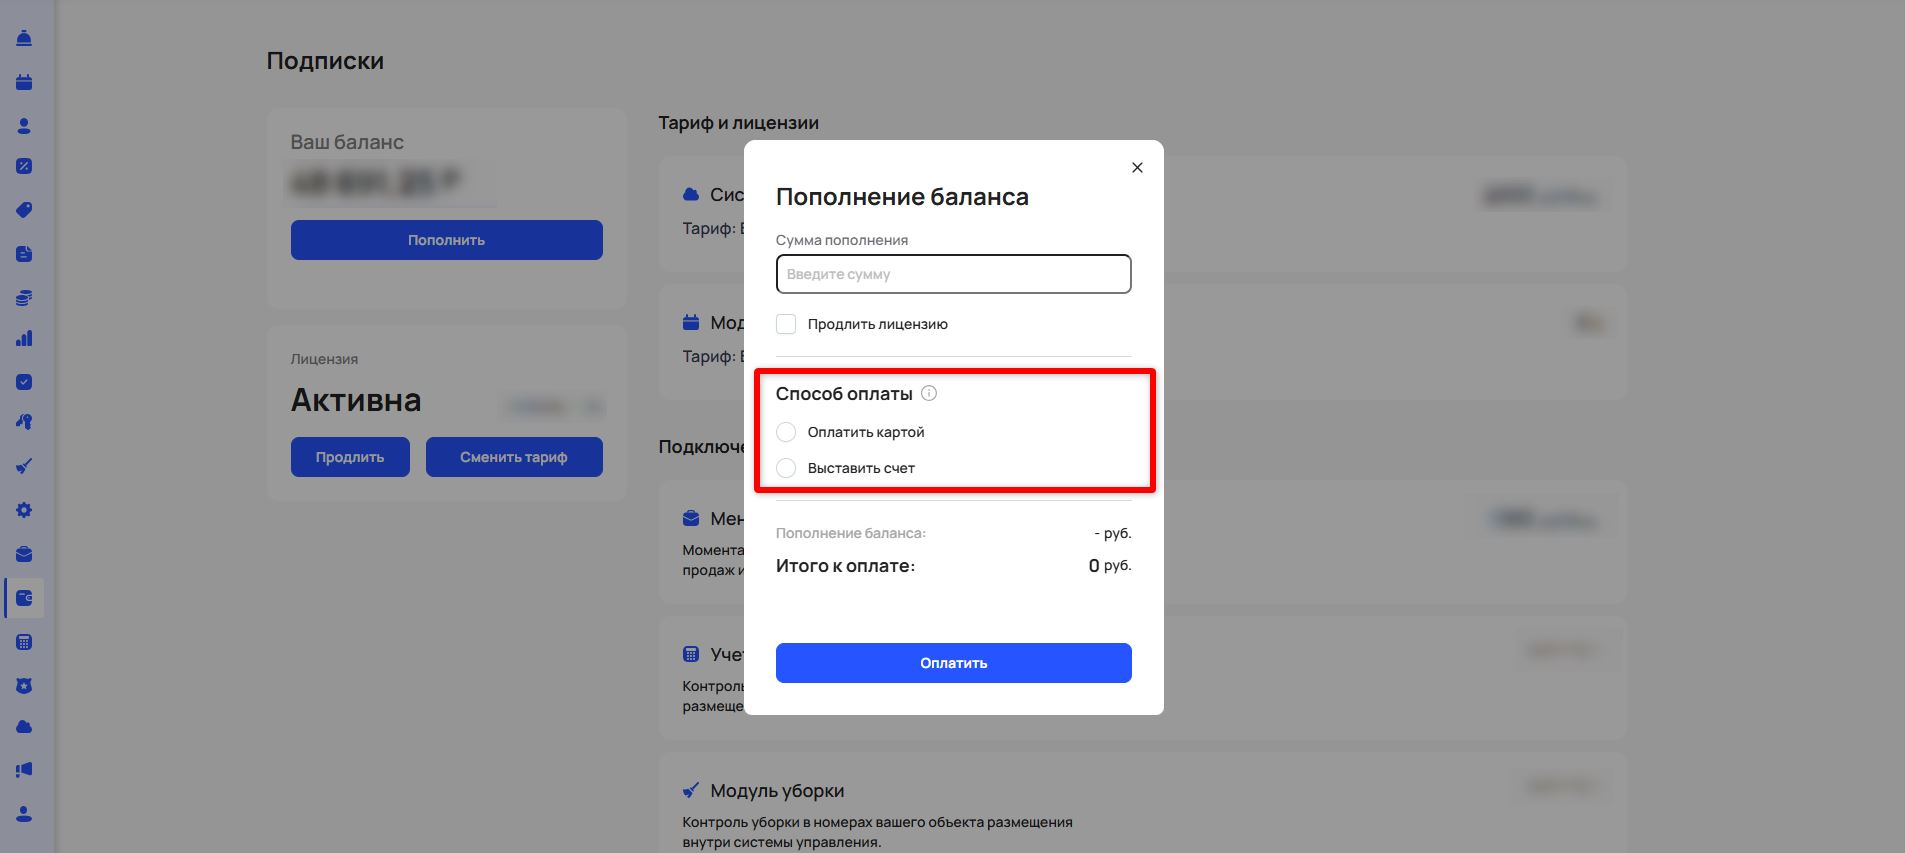This screenshot has height=853, width=1905.
Task: Click the calculator icon in sidebar
Action: pyautogui.click(x=24, y=642)
